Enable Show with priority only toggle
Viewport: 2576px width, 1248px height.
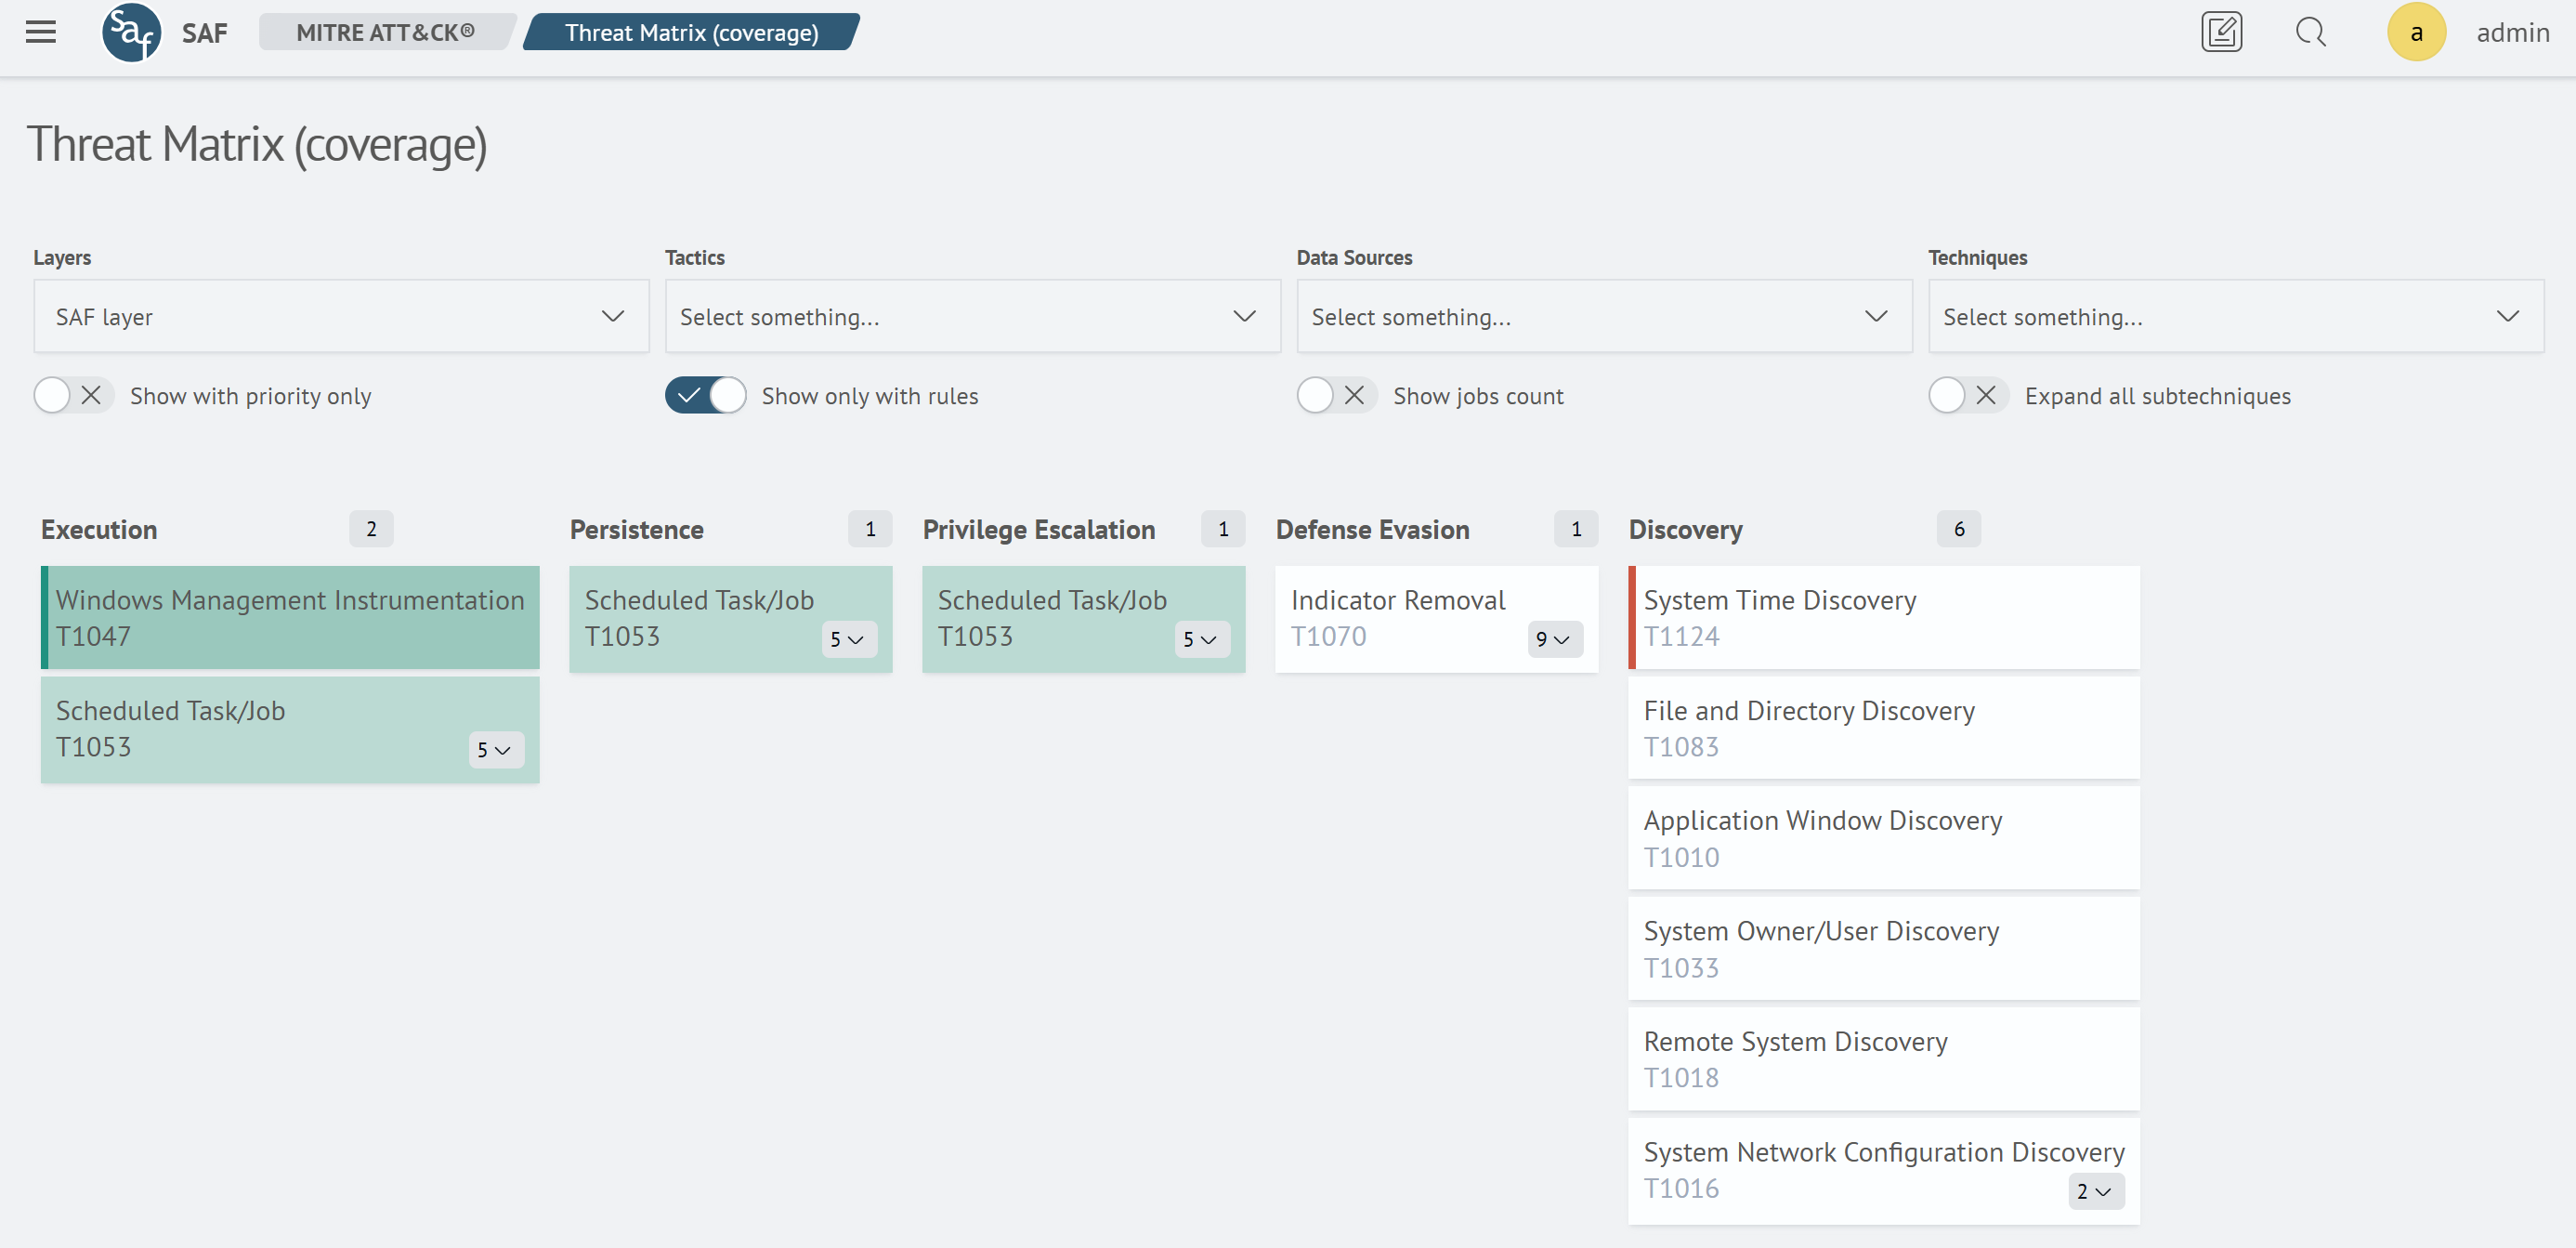(72, 396)
